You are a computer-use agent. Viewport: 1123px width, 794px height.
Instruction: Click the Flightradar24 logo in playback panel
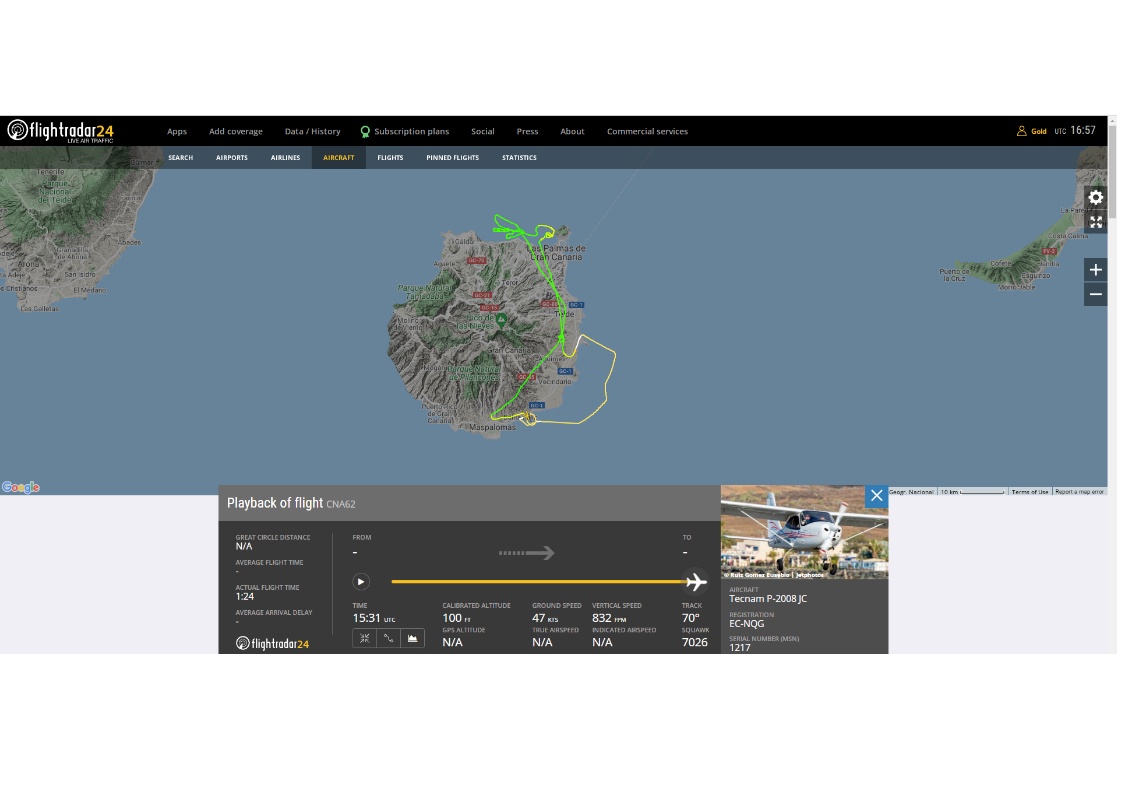(x=272, y=644)
